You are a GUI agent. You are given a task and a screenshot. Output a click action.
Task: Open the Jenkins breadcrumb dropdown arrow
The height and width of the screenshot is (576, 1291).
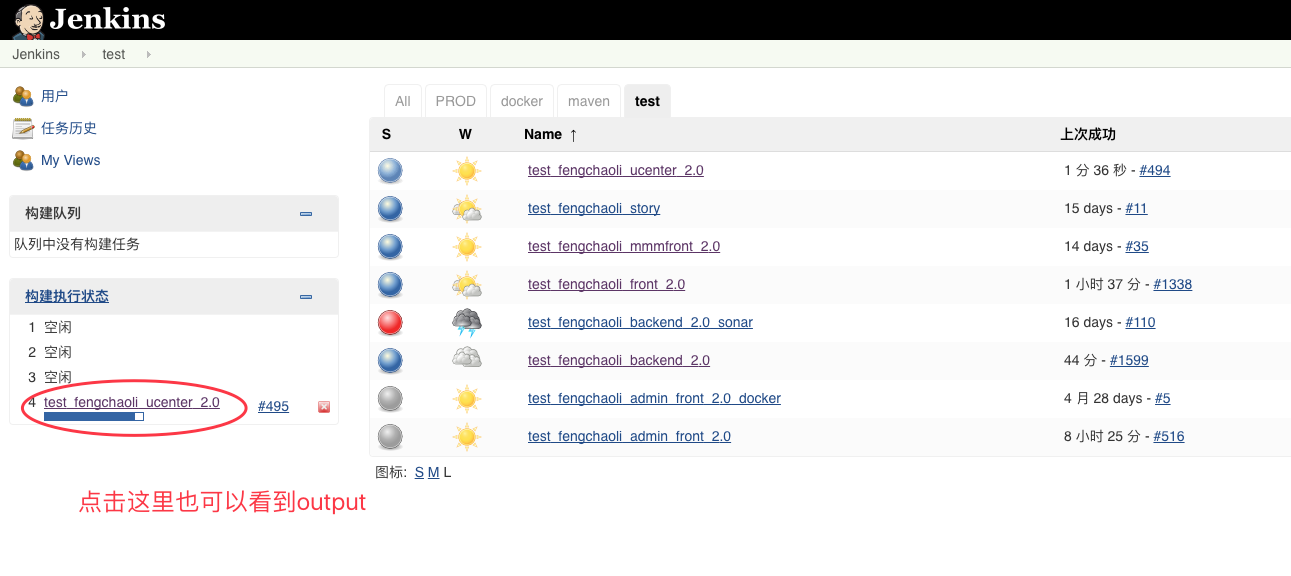84,54
